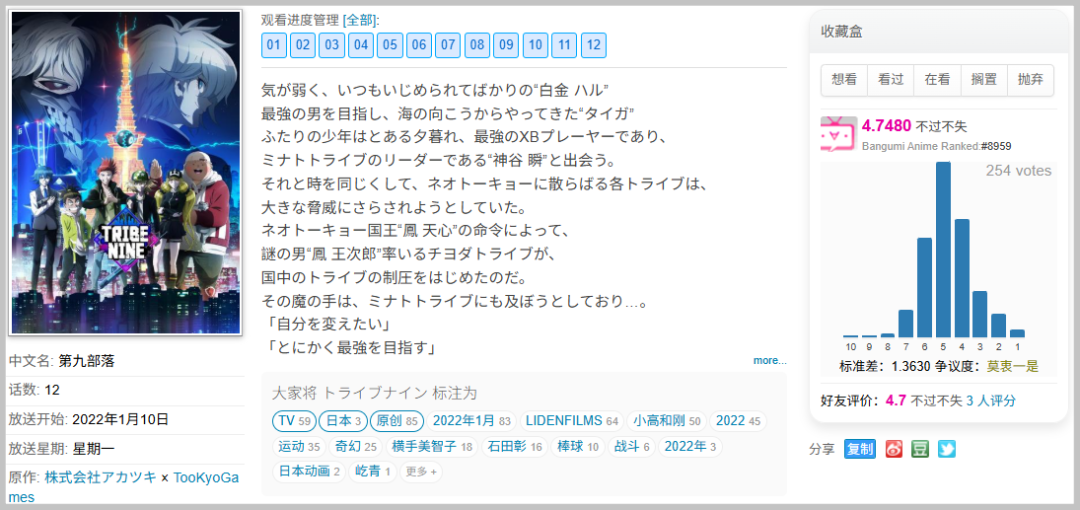Open the 小高和刚 tag
Screen dimensions: 1080x510
coord(667,420)
